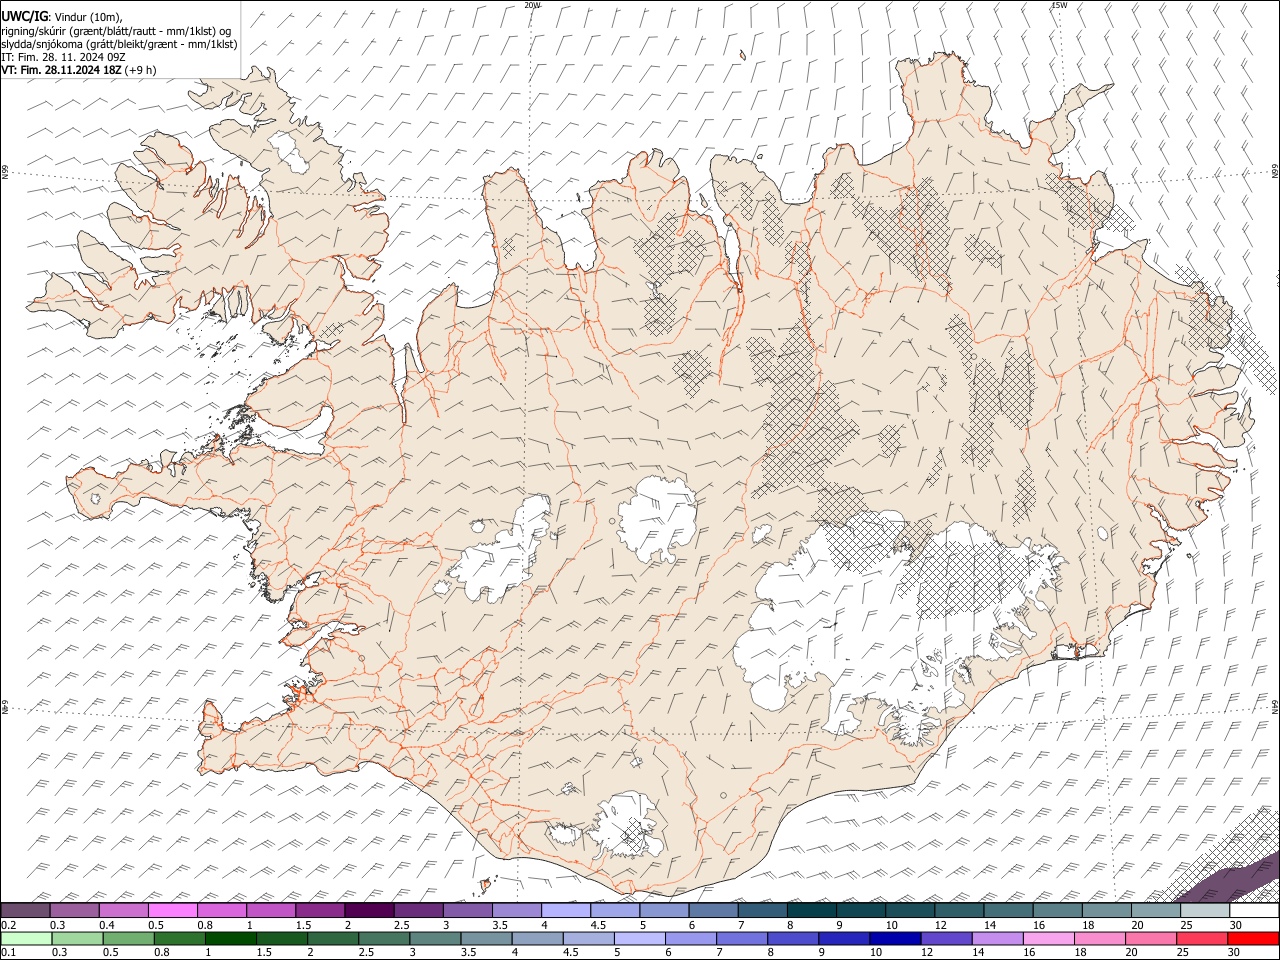Select the deep blue 10 rain legend swatch
Image resolution: width=1280 pixels, height=960 pixels.
[893, 938]
